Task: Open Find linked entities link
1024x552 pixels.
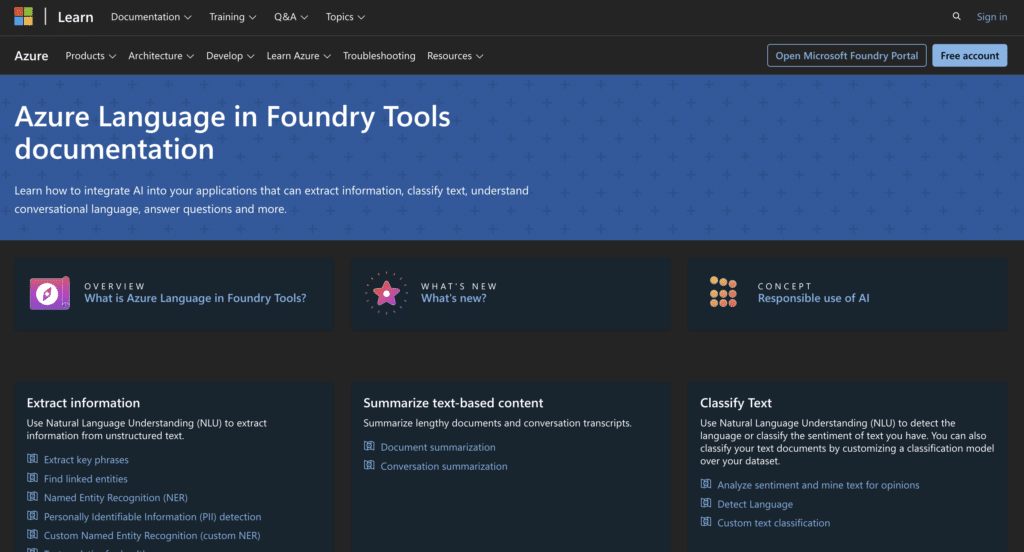Action: [x=86, y=478]
